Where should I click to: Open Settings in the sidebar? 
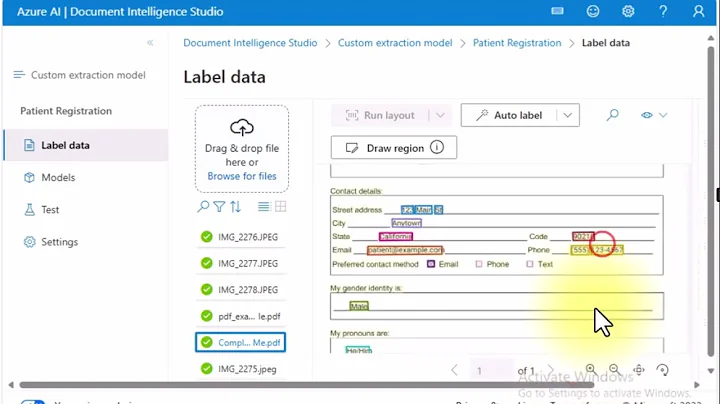59,241
